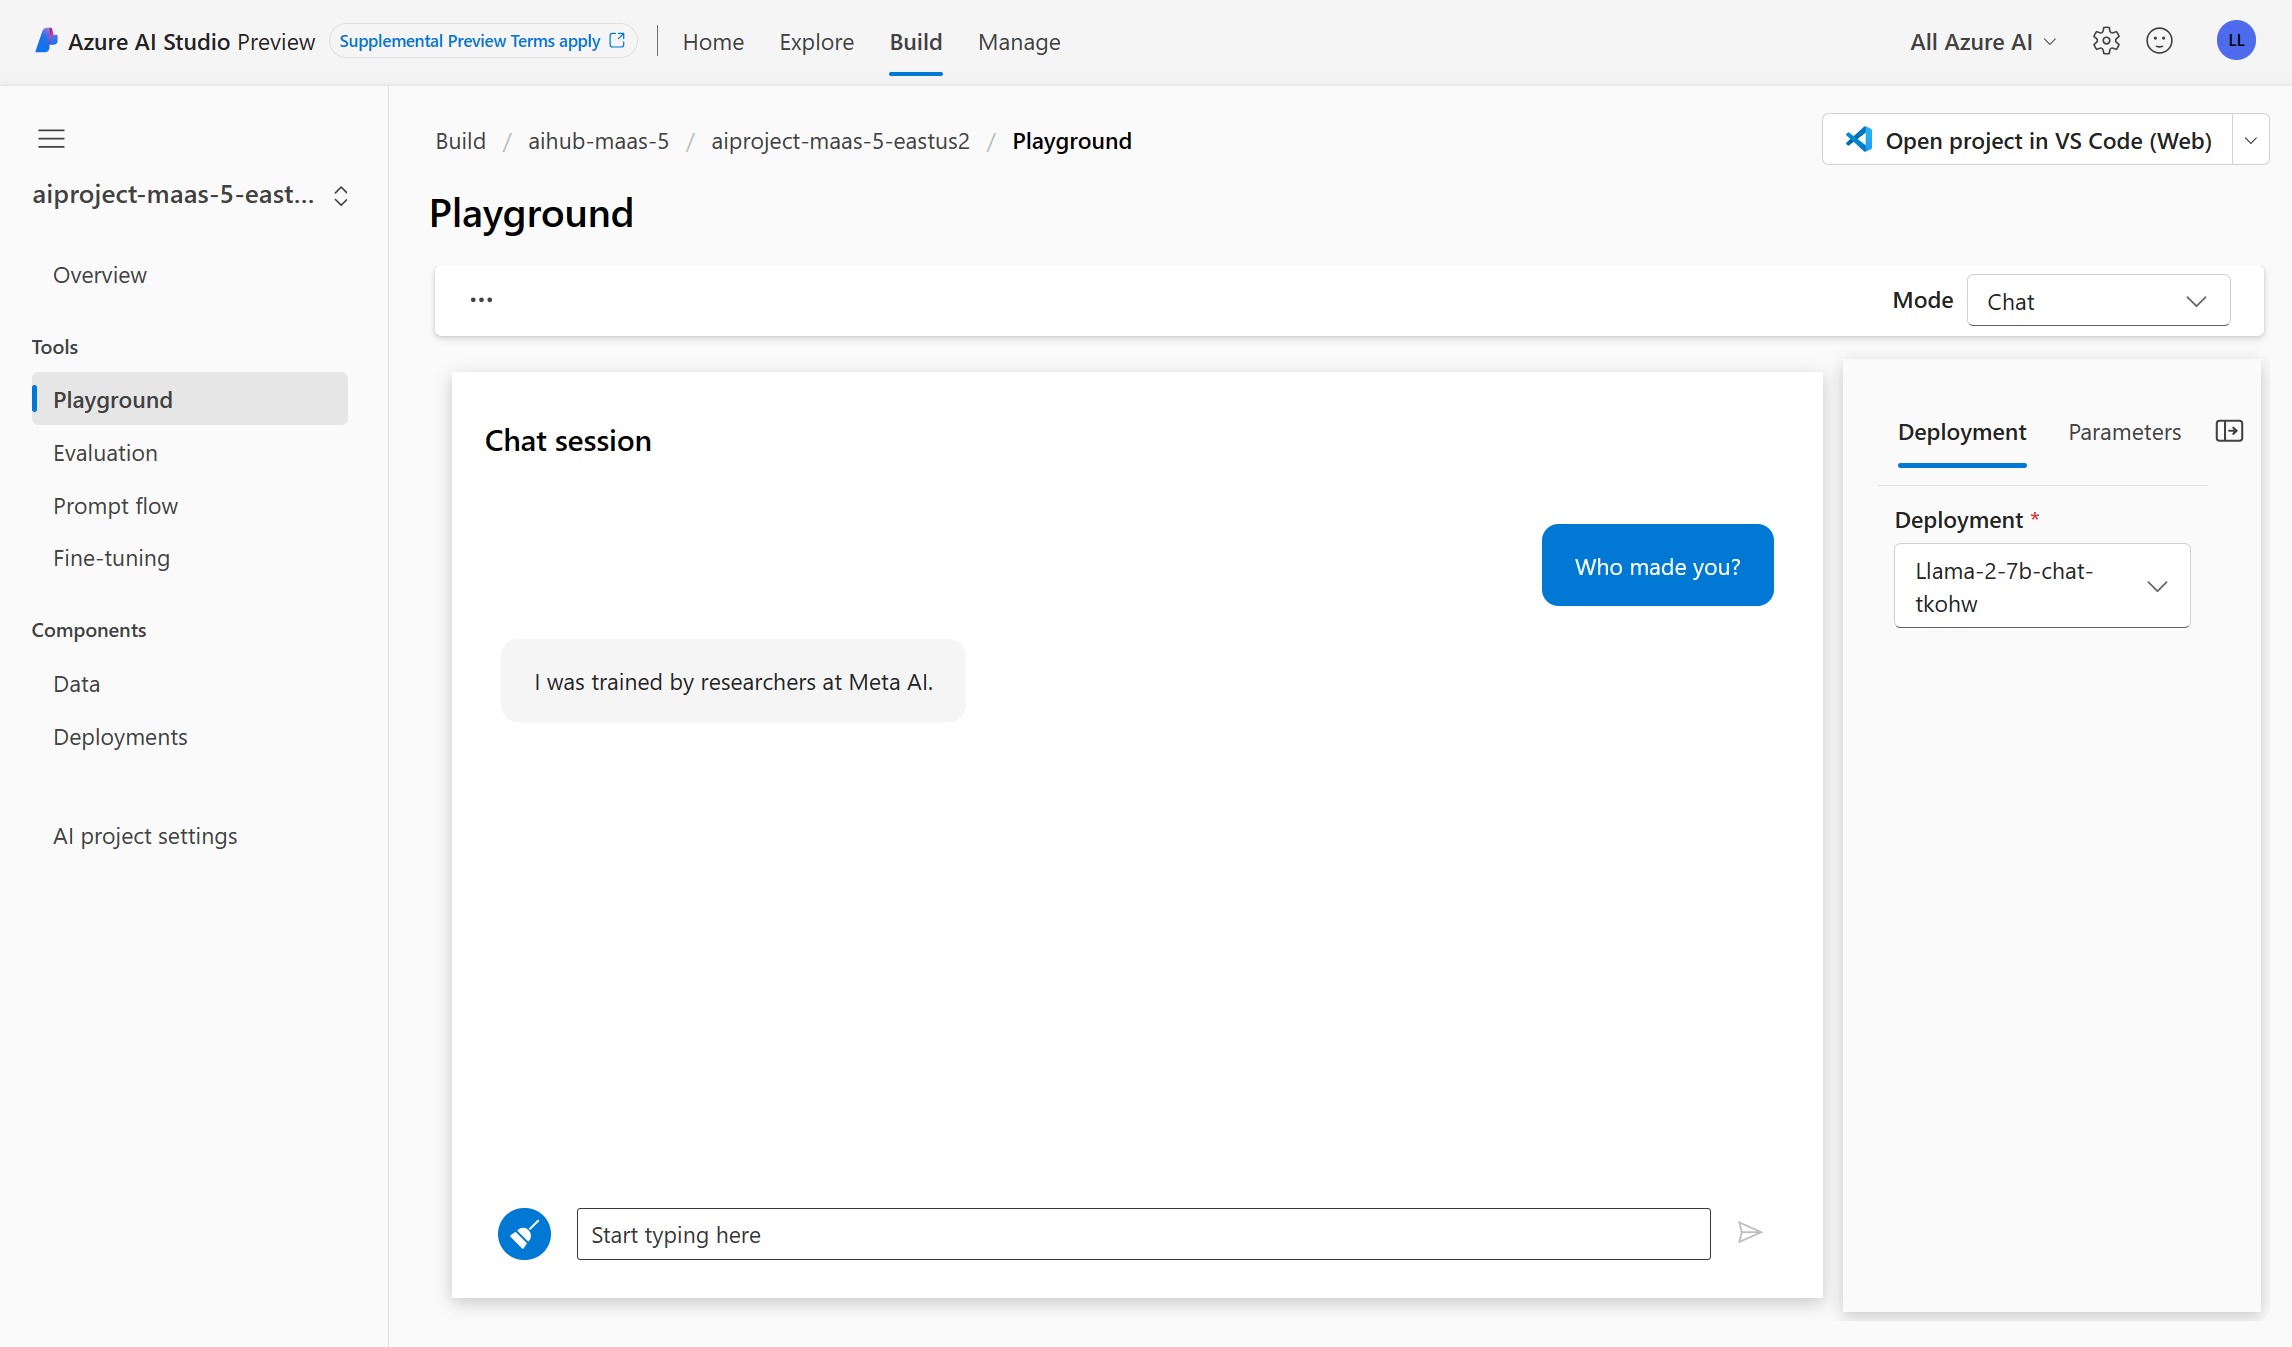Click the LL user avatar

(2236, 41)
